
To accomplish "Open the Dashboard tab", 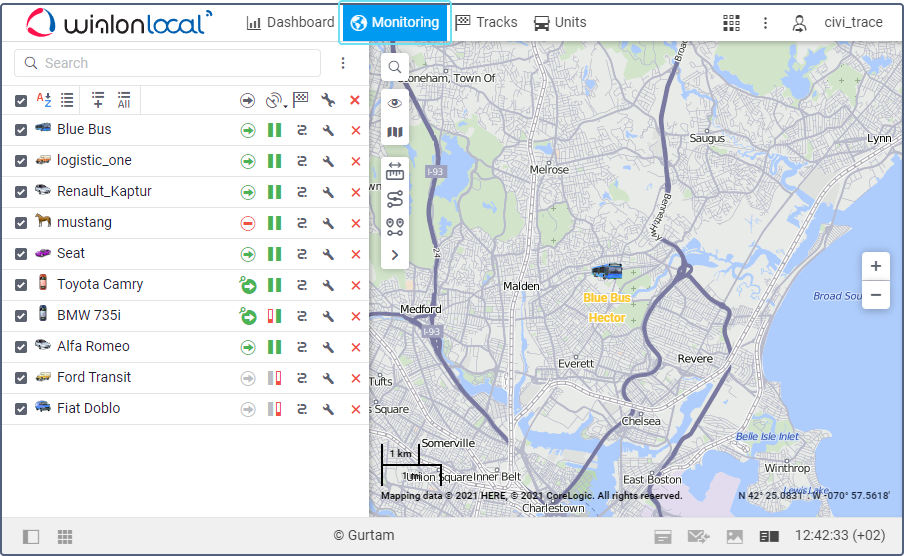I will click(290, 22).
